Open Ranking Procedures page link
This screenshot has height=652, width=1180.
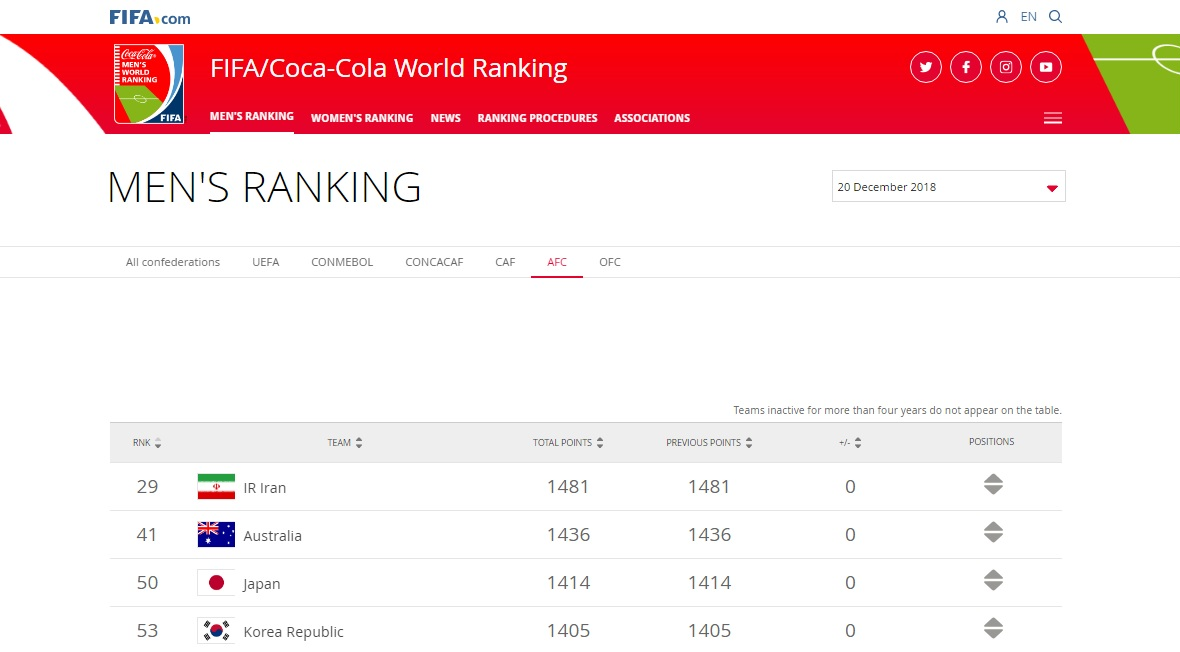pos(537,118)
